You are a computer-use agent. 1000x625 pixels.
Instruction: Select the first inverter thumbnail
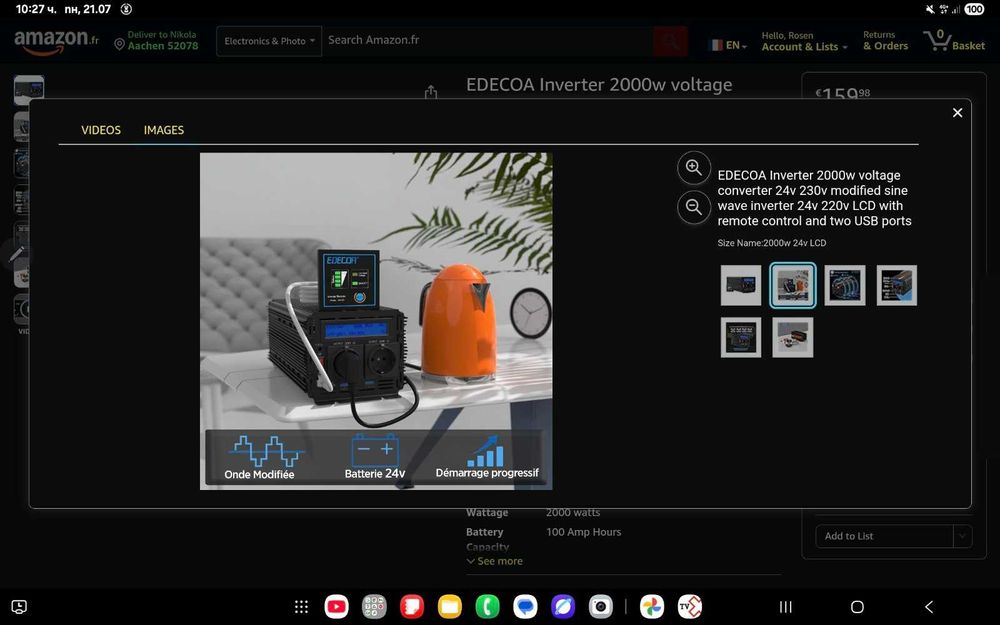click(x=740, y=285)
